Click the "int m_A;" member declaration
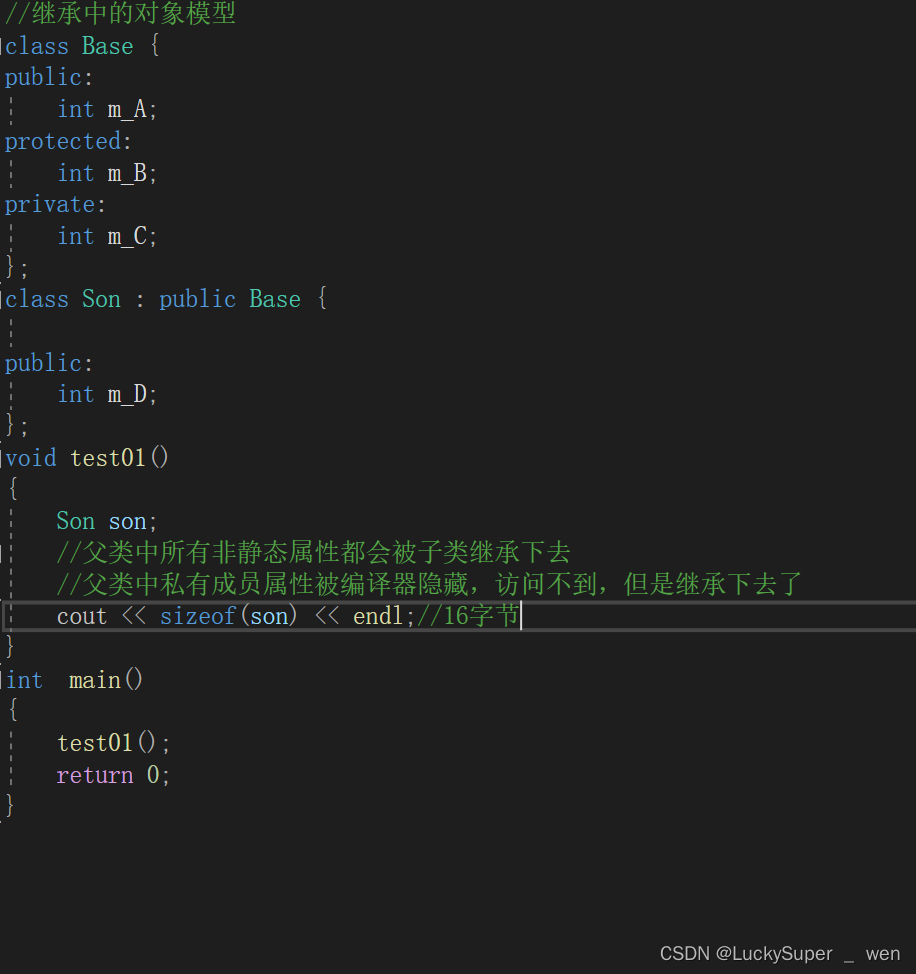Screen dimensions: 916x974 tap(107, 109)
